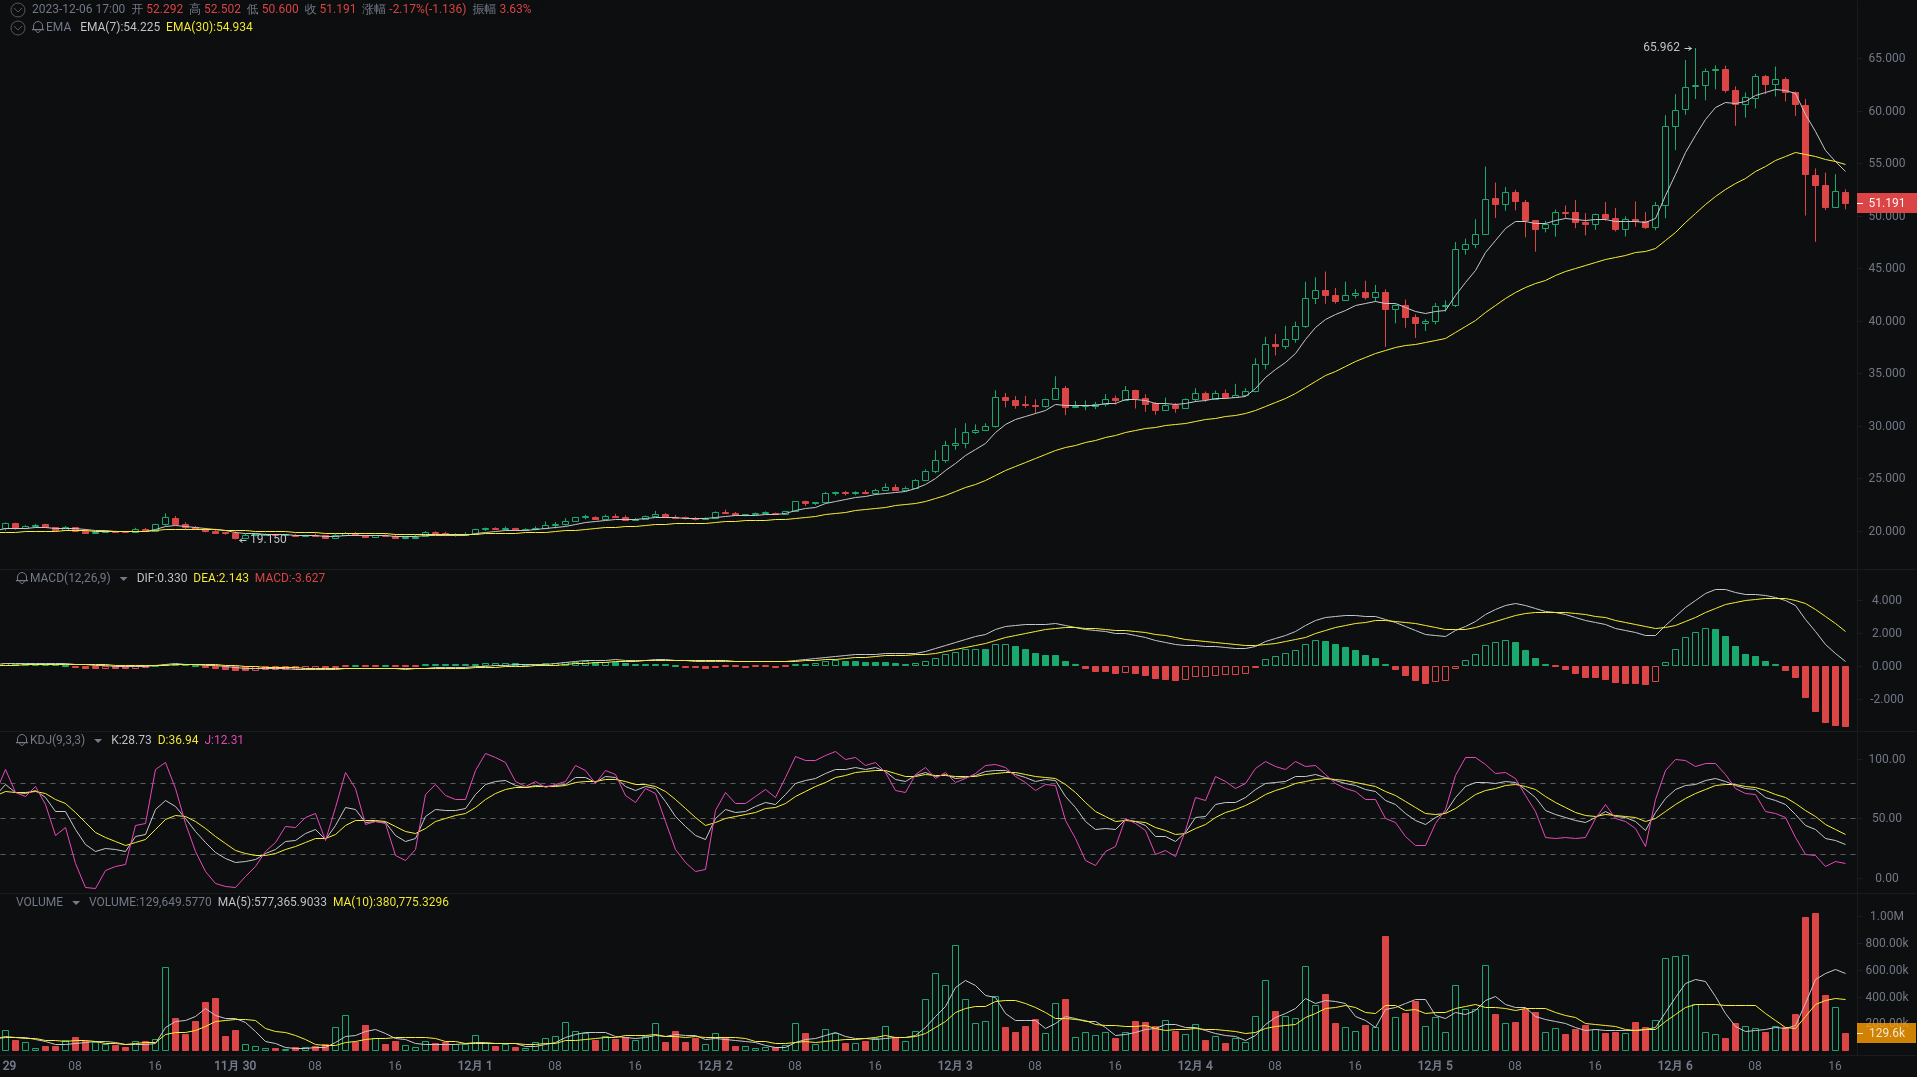Select the EMA(30):54.934 value

(209, 27)
